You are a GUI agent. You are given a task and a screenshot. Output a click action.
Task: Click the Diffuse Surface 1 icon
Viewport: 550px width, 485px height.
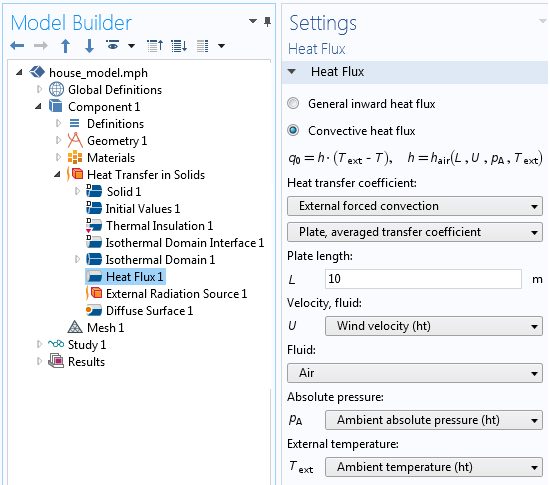click(94, 310)
